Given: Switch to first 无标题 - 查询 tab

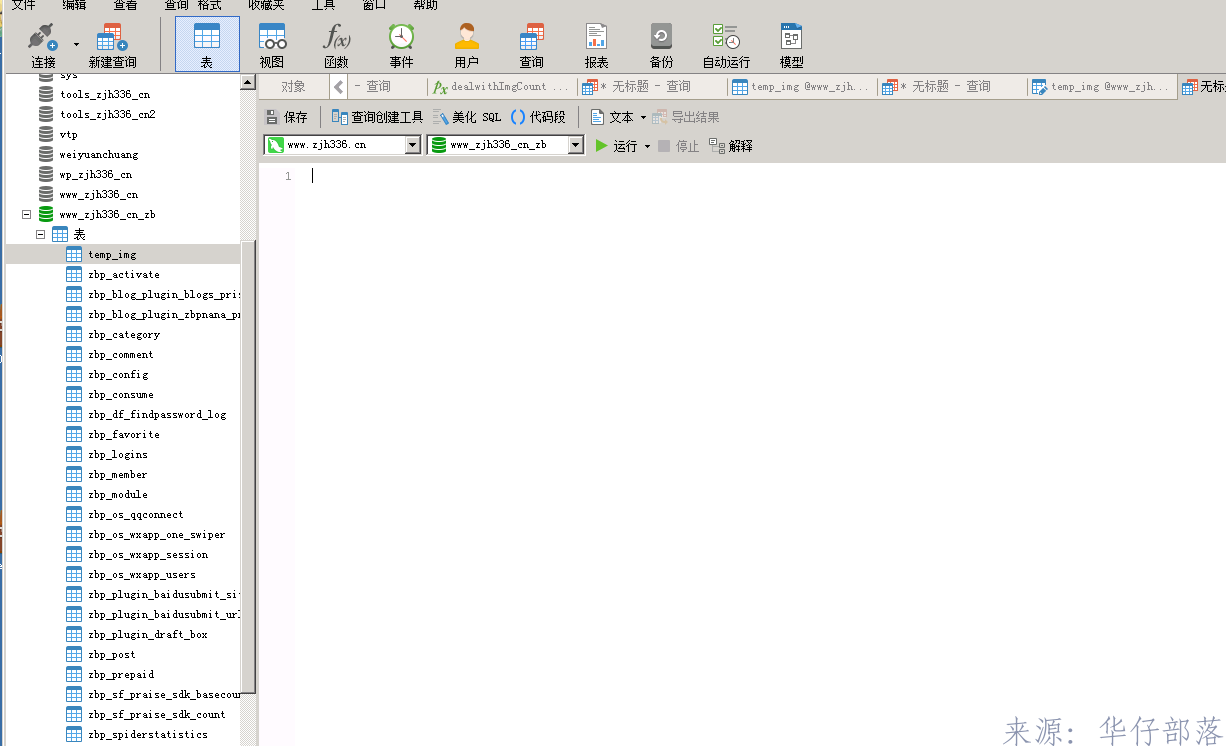Looking at the screenshot, I should (x=653, y=87).
